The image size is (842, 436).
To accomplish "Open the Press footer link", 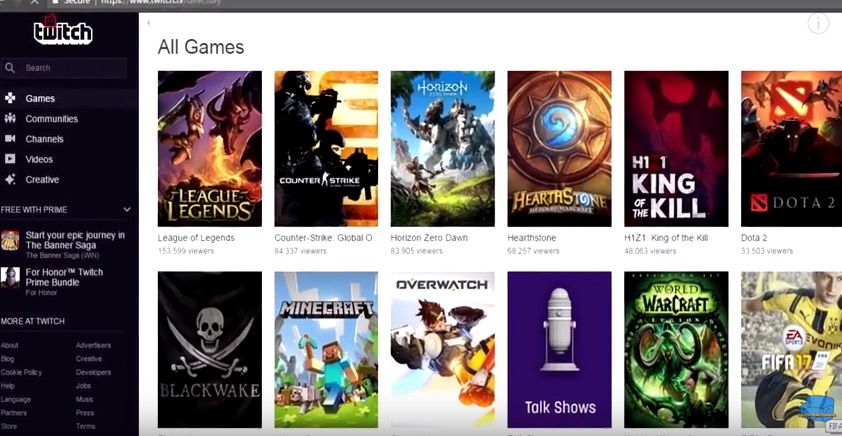I will [x=85, y=413].
